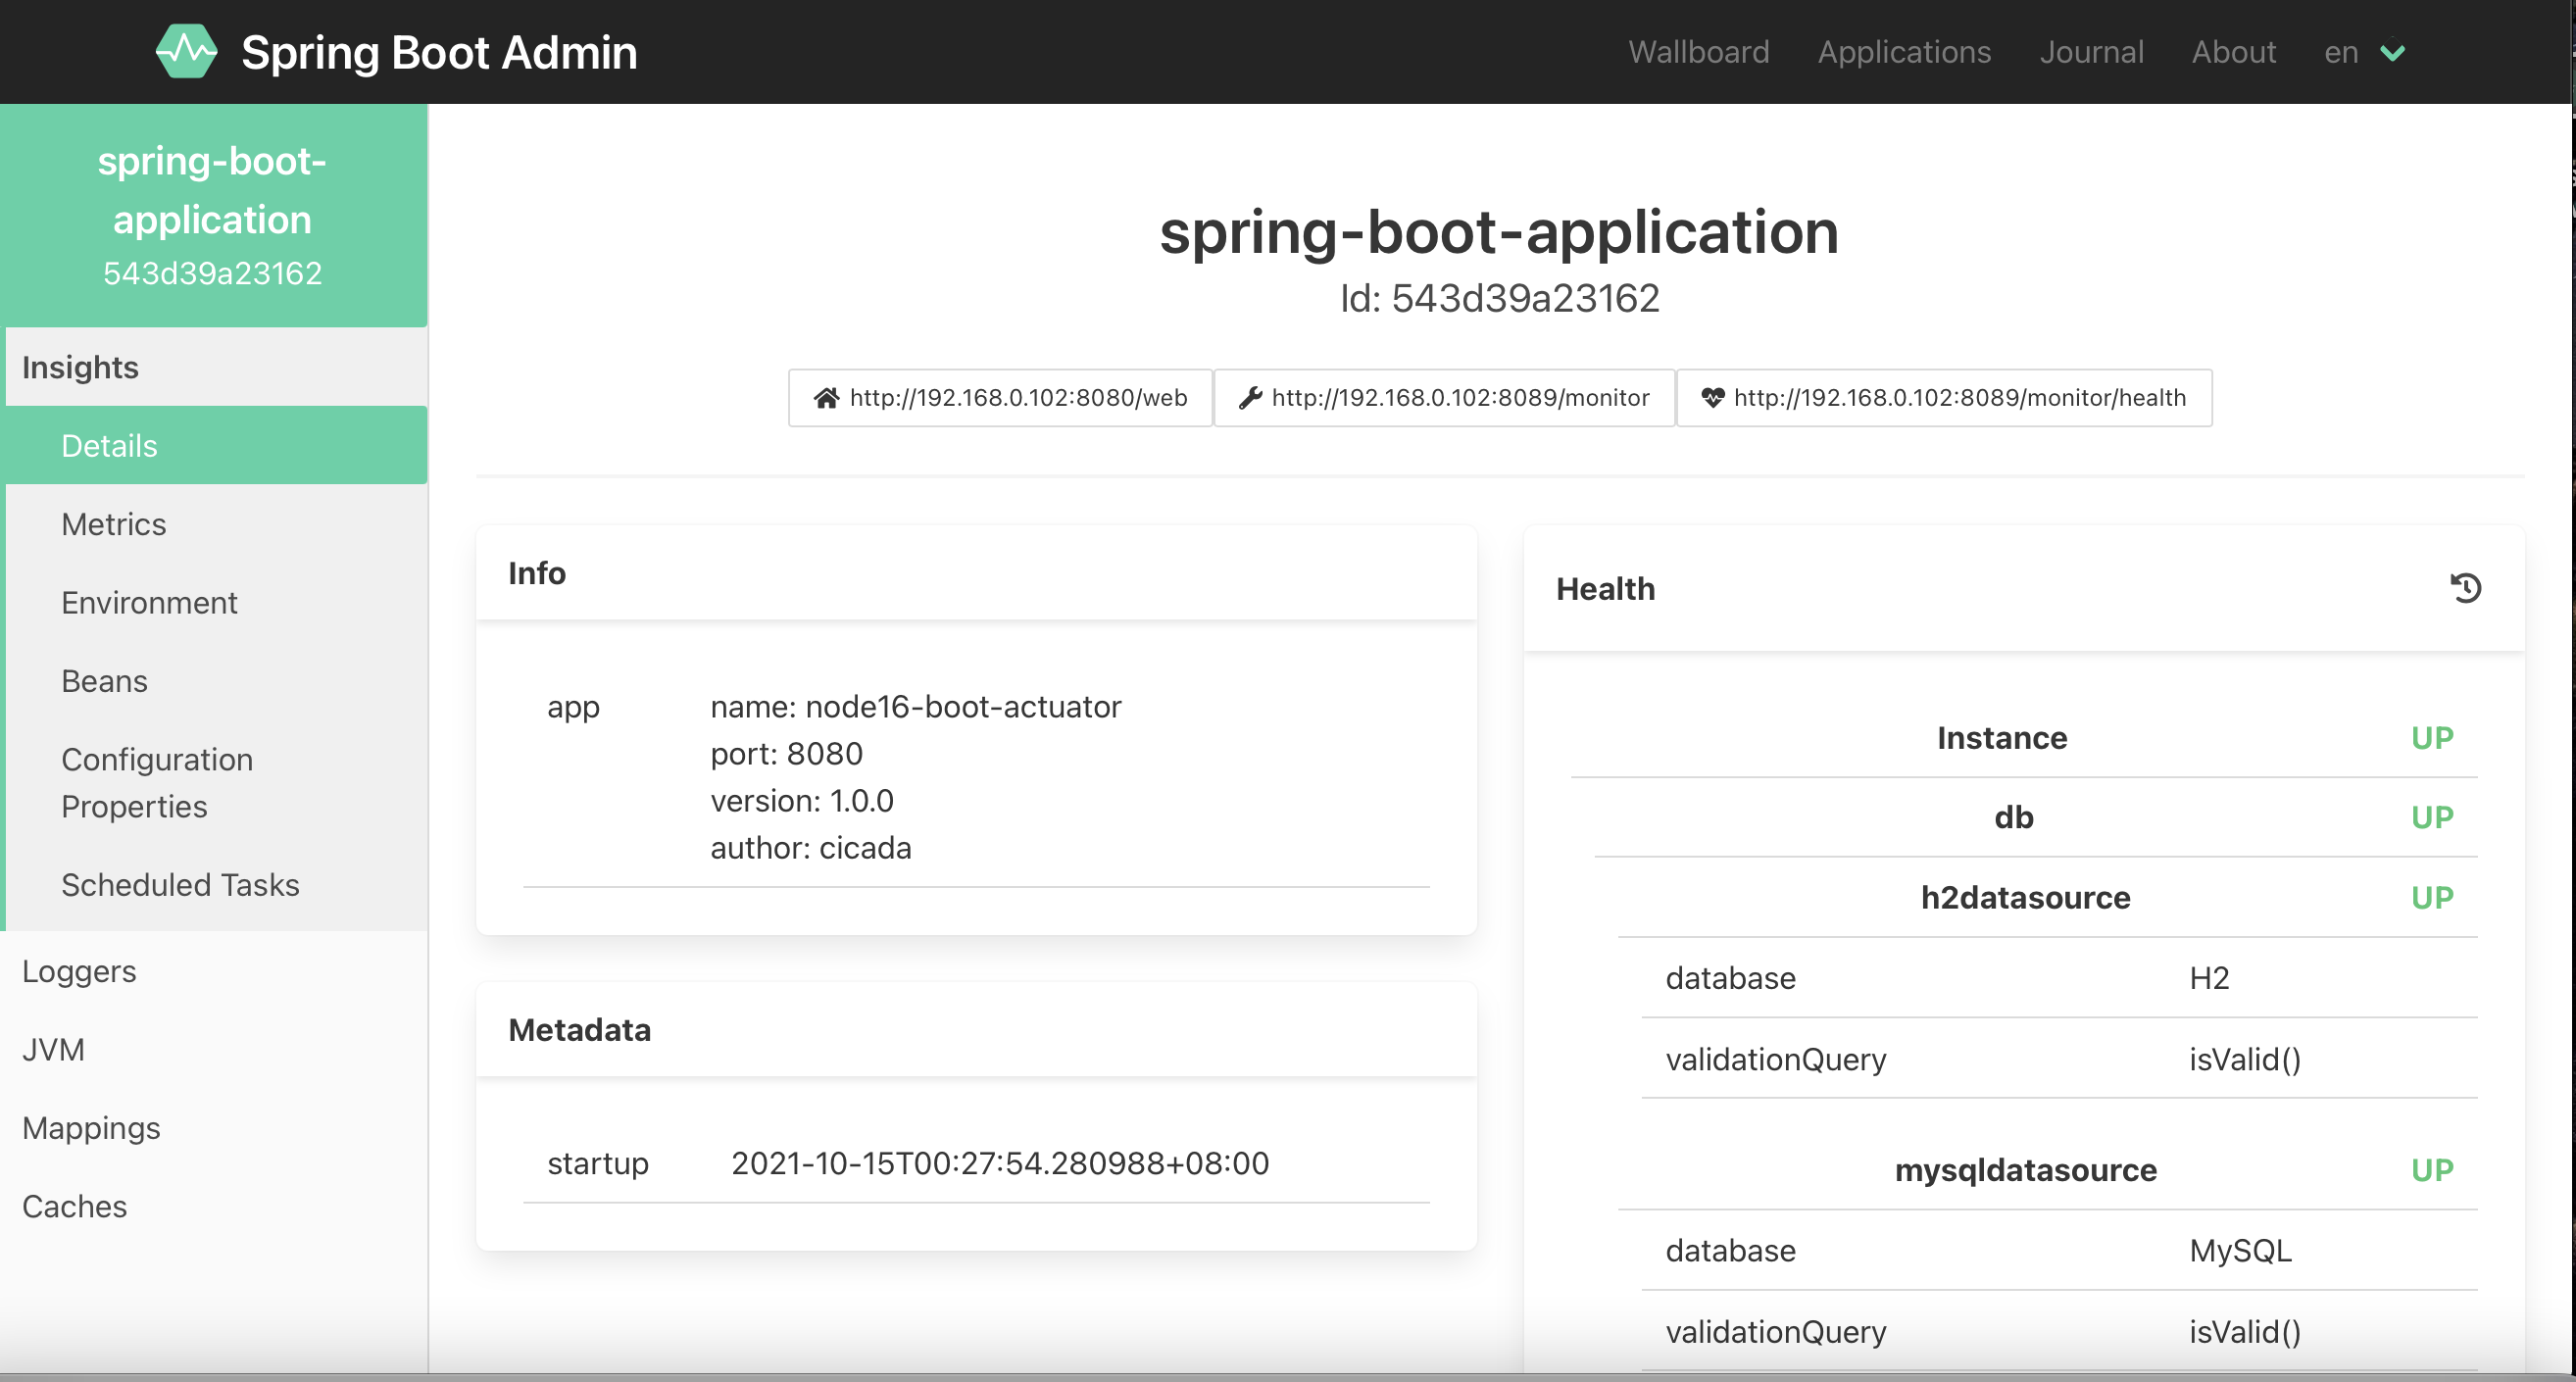Click the Metadata panel header
The width and height of the screenshot is (2576, 1382).
(x=976, y=1030)
